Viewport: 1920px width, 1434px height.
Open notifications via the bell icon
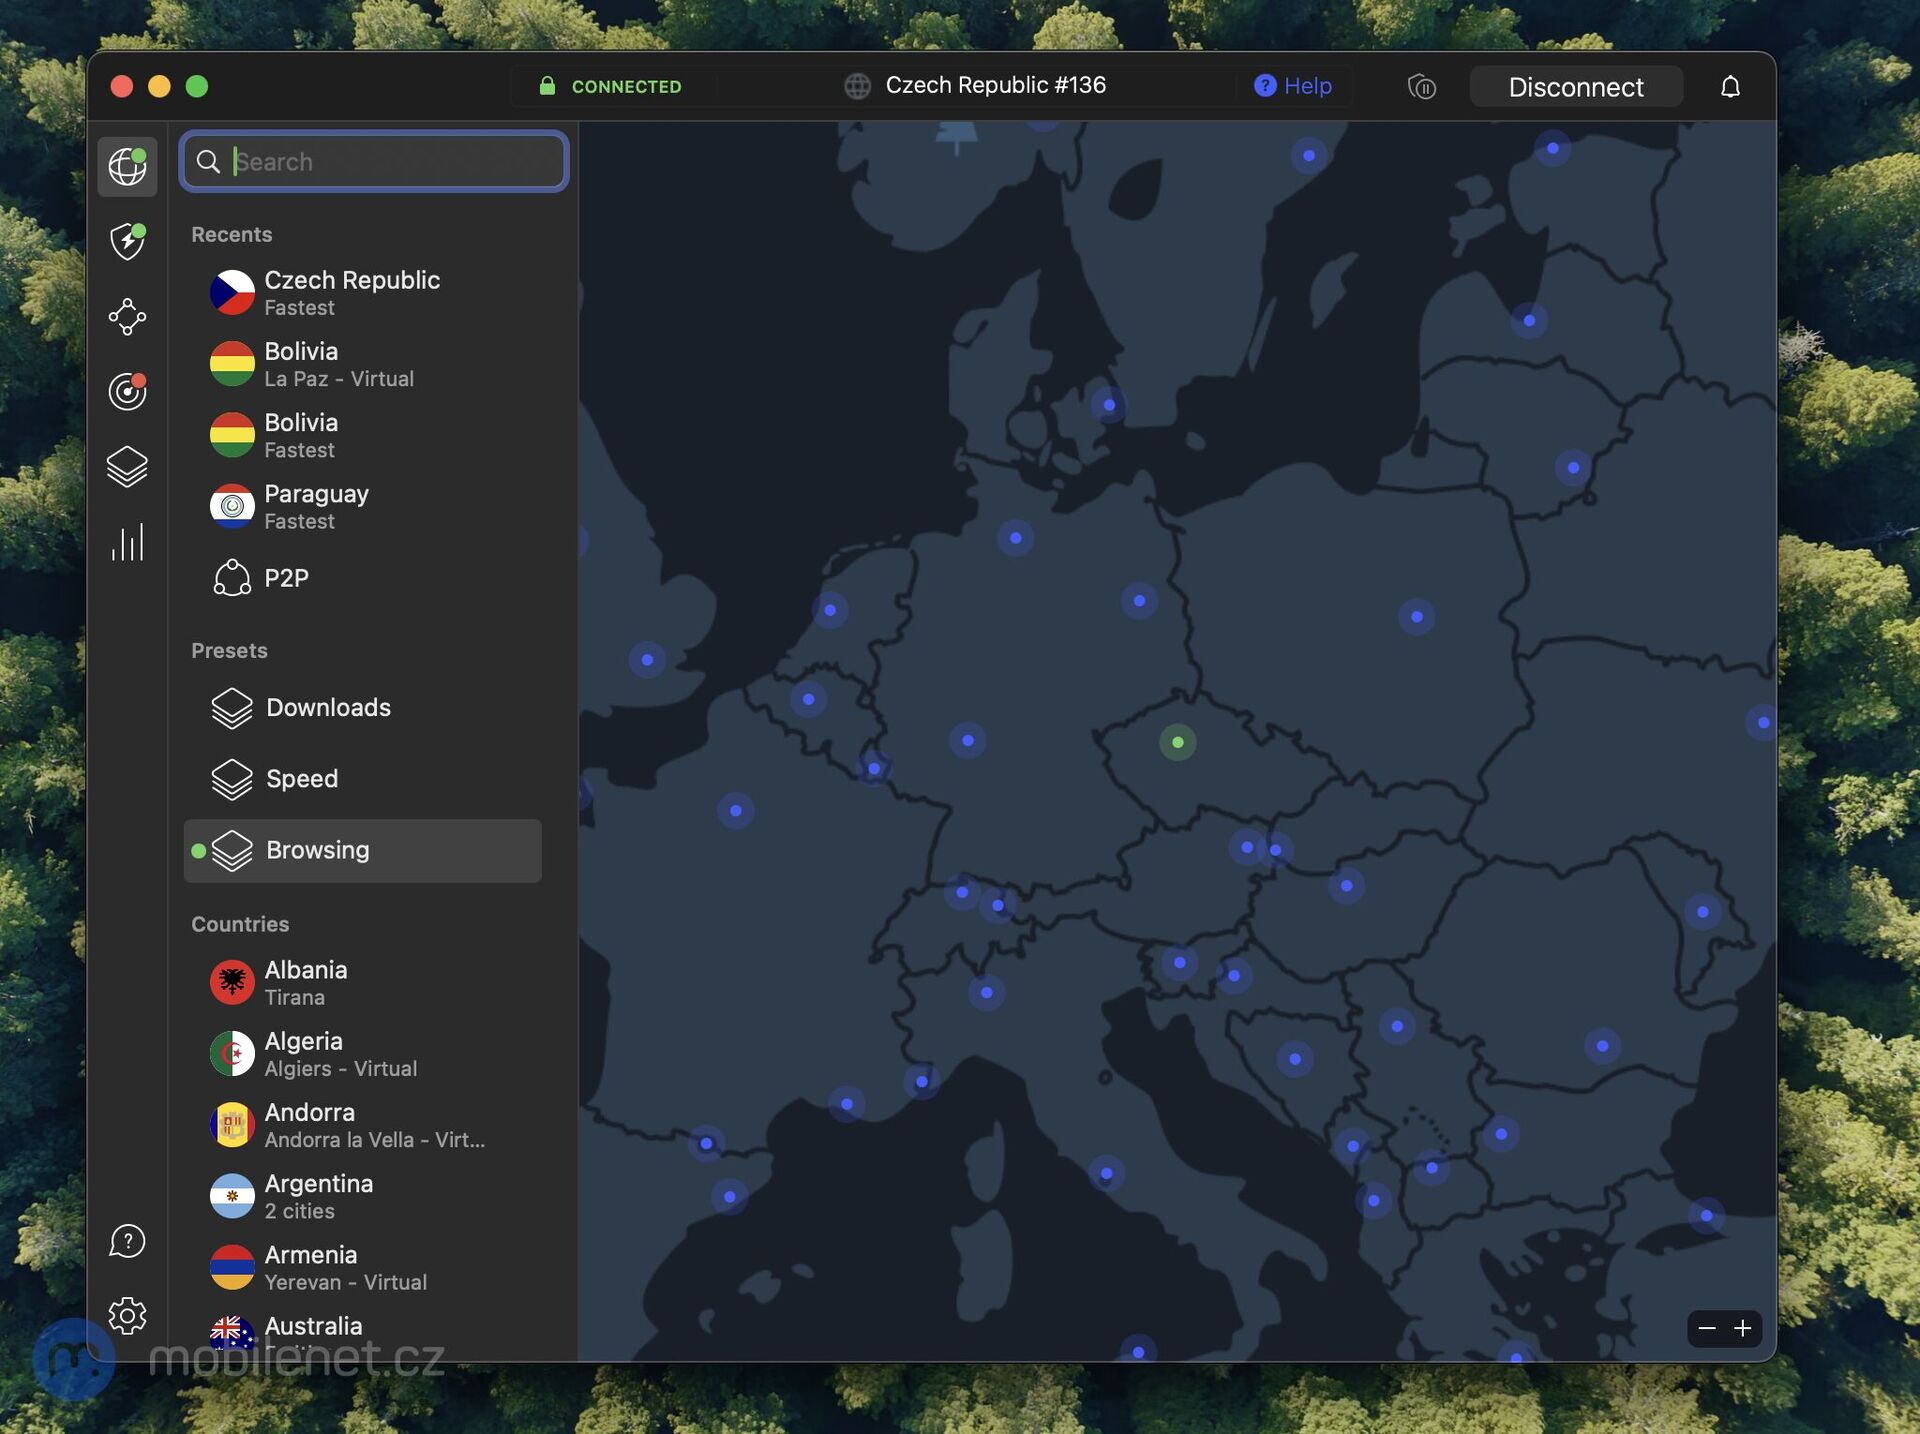[1732, 86]
